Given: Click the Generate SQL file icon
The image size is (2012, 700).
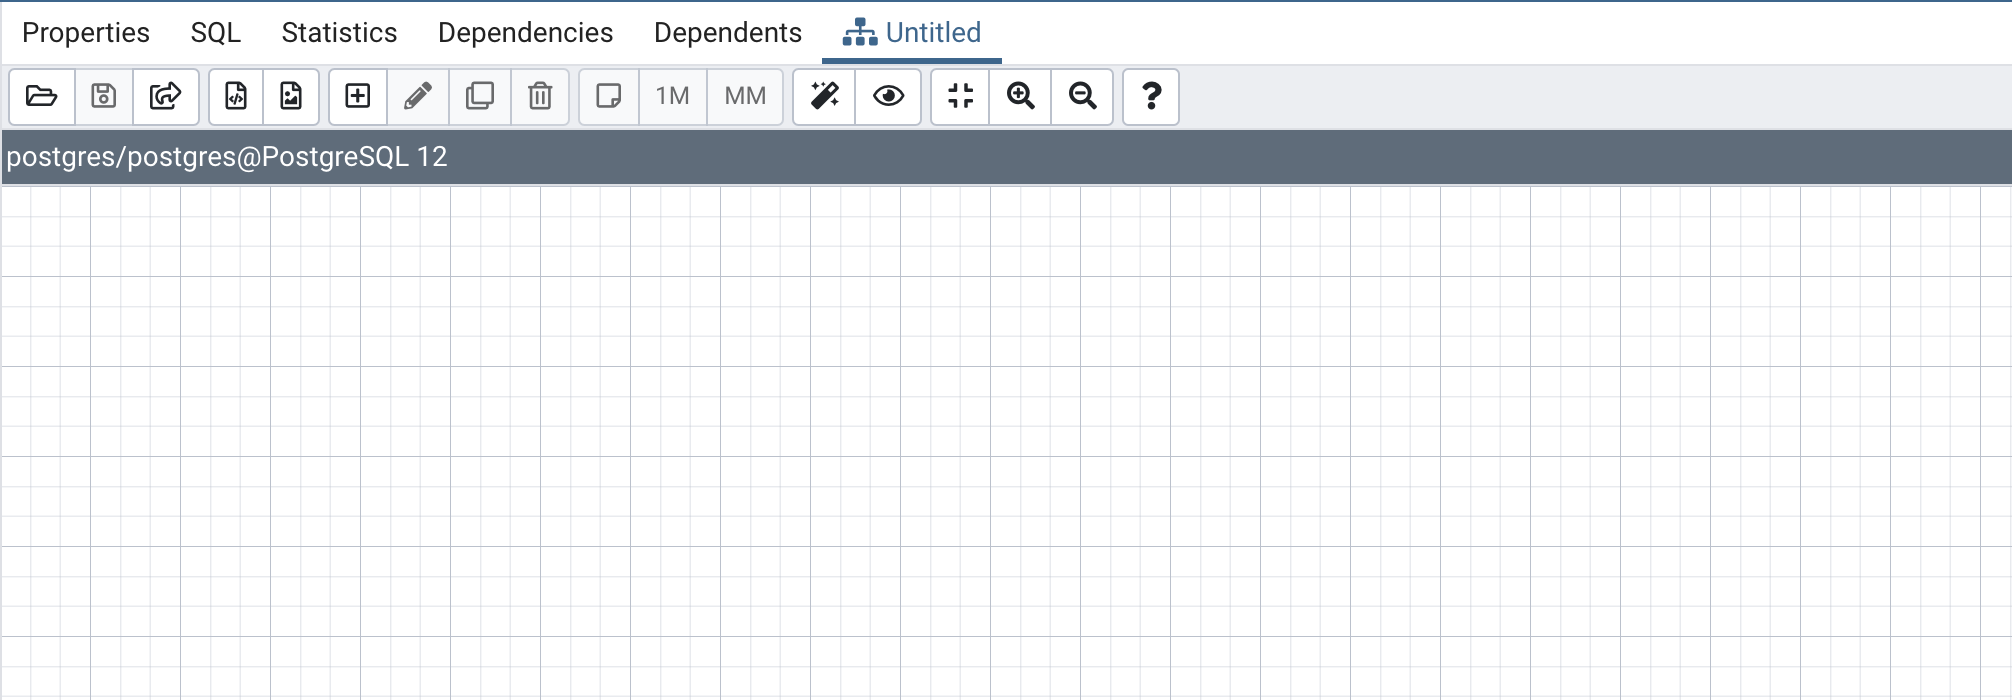Looking at the screenshot, I should click(236, 96).
